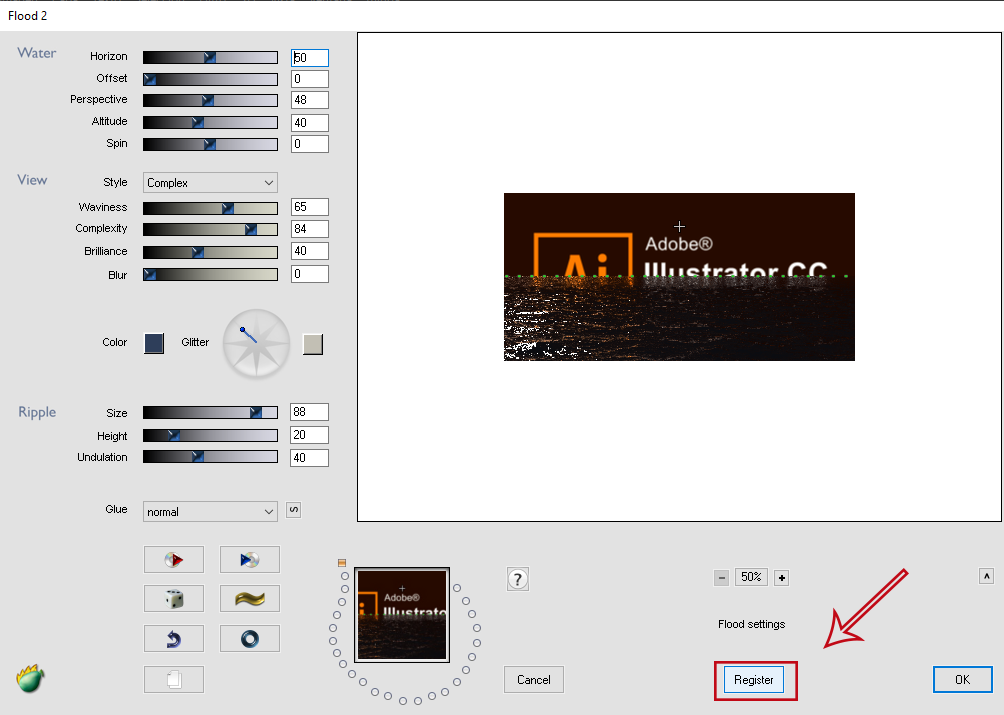Load a preset with the red-arrow disc button

click(x=174, y=559)
